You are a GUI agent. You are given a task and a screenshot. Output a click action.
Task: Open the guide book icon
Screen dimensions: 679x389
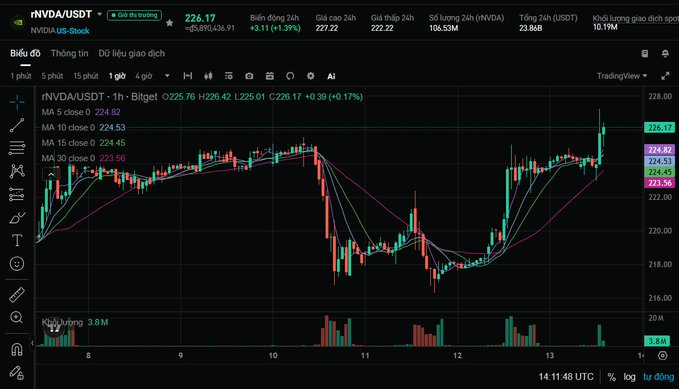click(645, 53)
